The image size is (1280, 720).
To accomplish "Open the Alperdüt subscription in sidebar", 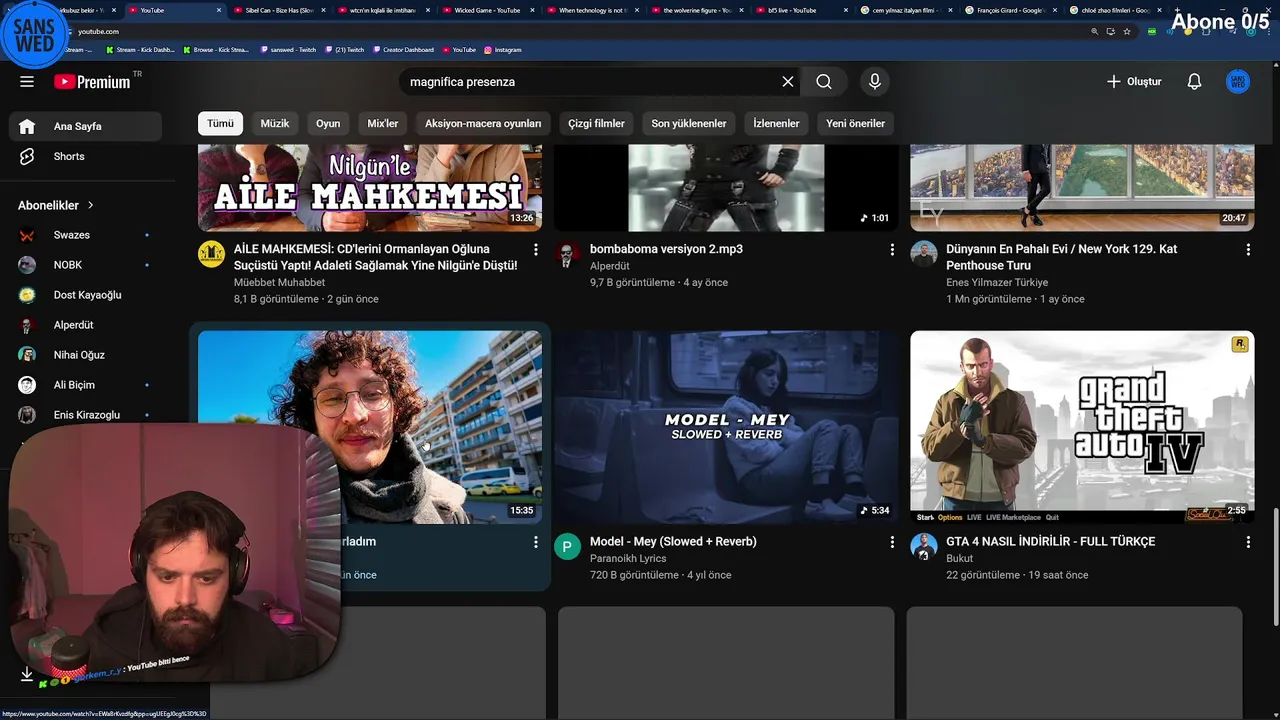I will [85, 325].
